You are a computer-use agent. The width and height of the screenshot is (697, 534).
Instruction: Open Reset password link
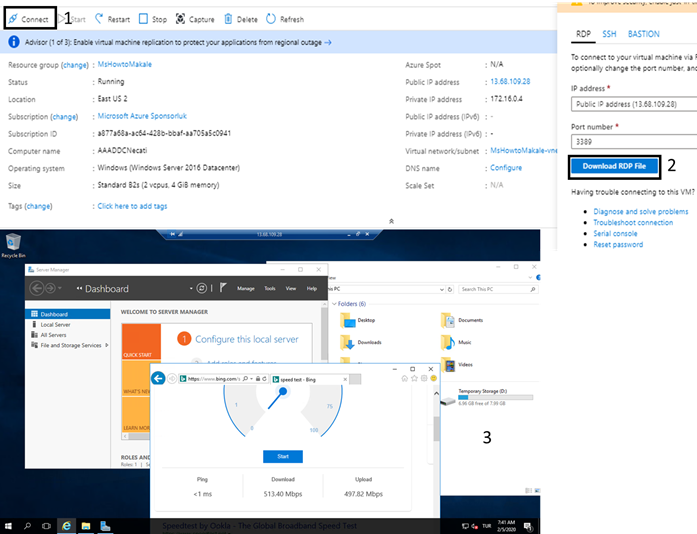click(618, 245)
